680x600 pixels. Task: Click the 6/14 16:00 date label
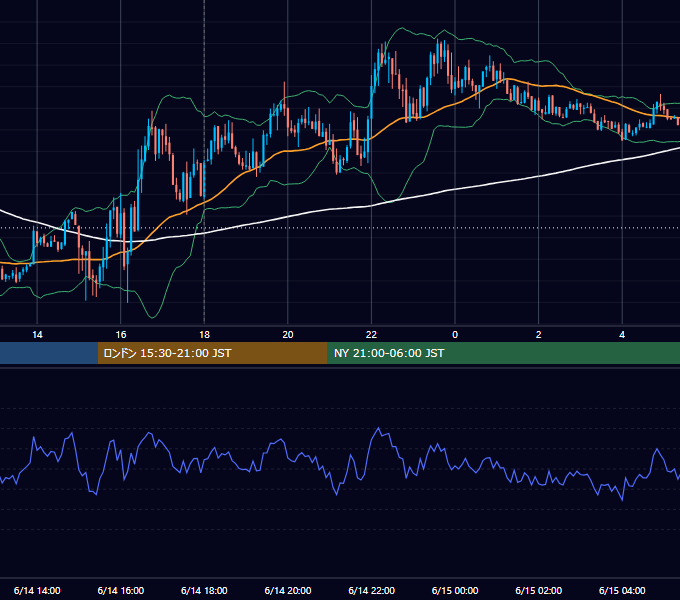click(x=121, y=590)
